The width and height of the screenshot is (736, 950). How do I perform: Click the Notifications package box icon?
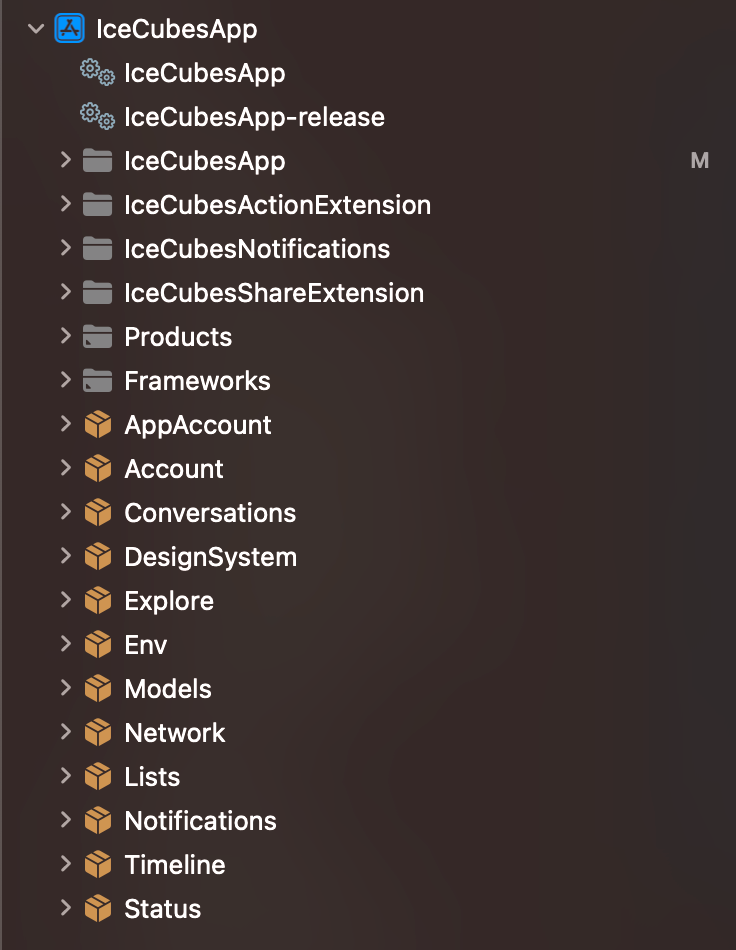pos(98,821)
